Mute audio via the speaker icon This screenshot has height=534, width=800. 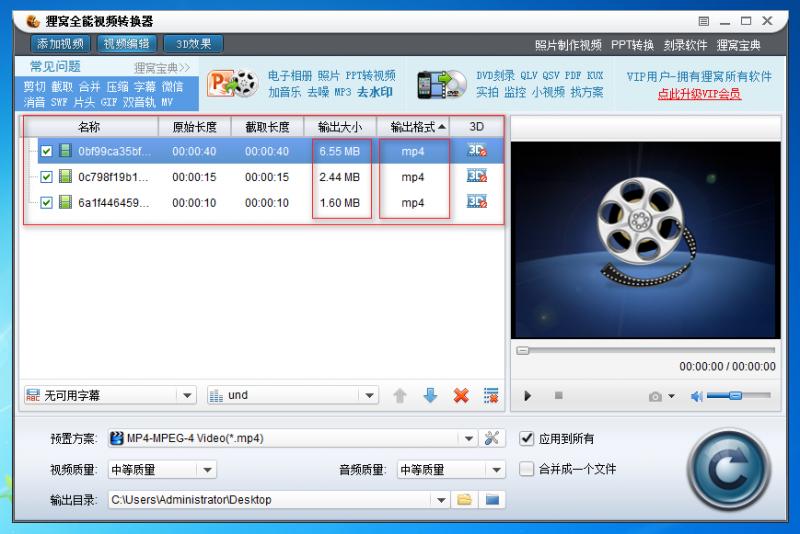coord(696,396)
